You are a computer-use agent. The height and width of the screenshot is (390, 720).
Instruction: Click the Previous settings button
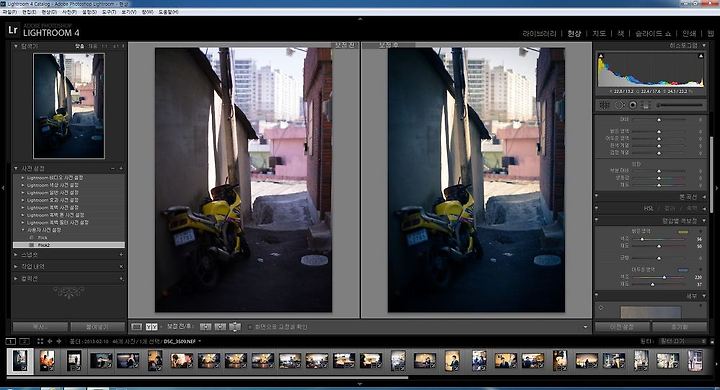coord(622,327)
